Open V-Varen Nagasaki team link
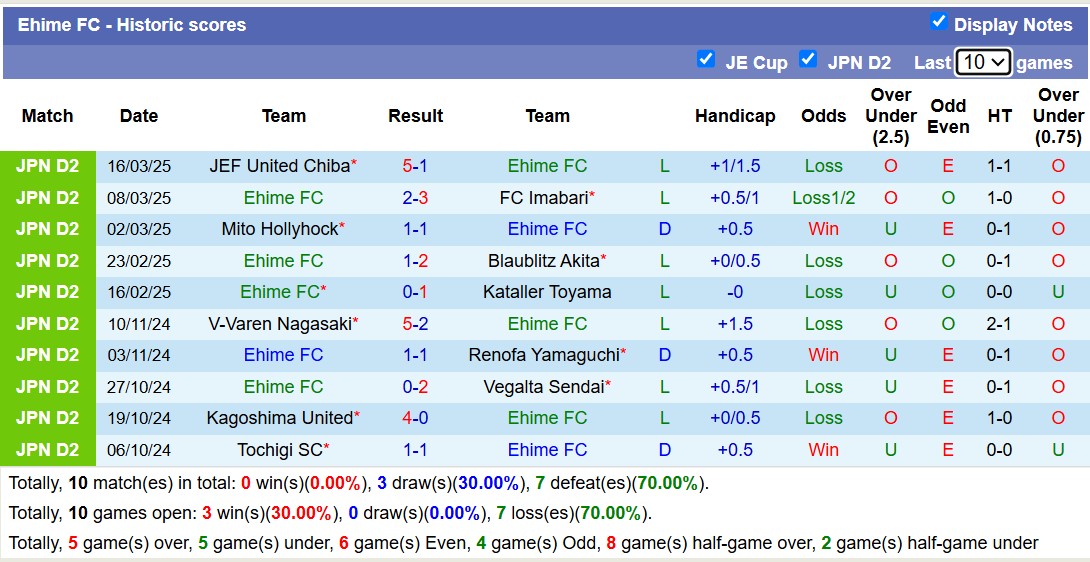 280,324
